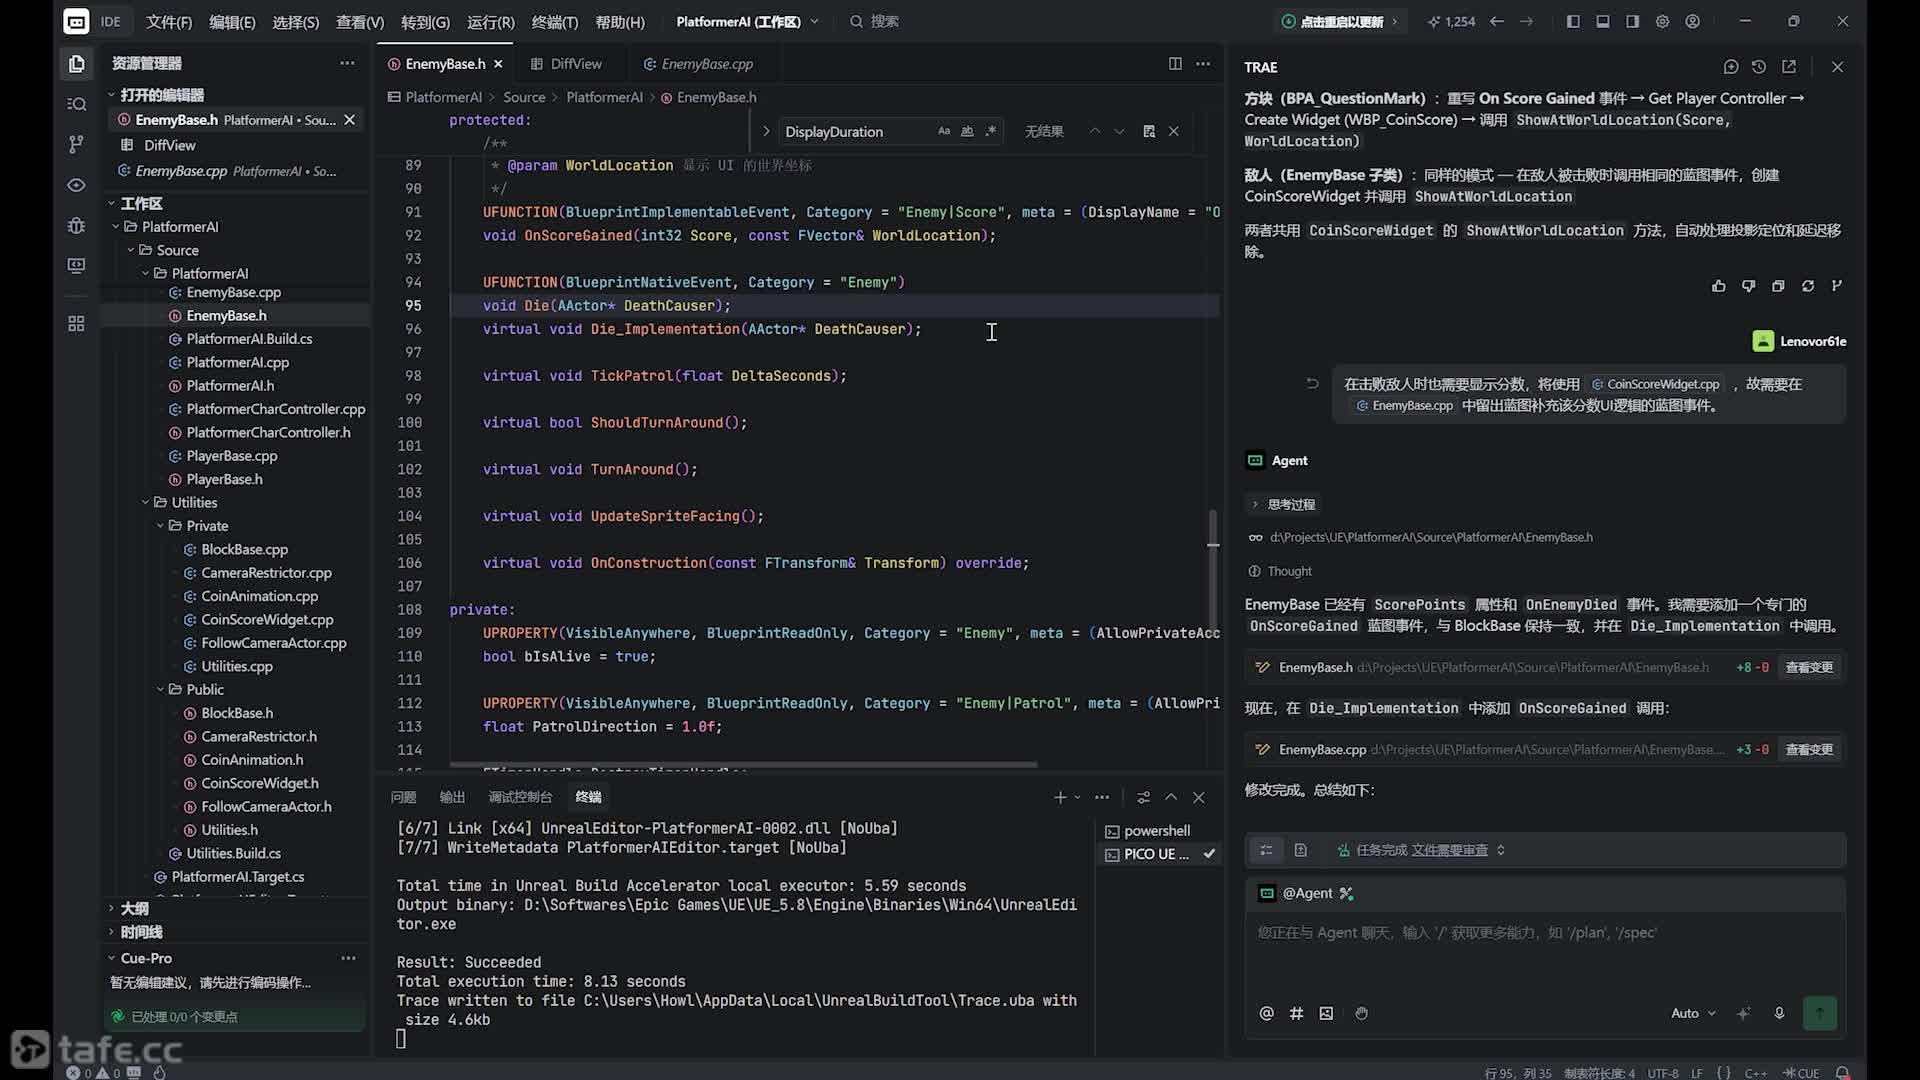Maximize the terminal panel size
The width and height of the screenshot is (1920, 1080).
[x=1171, y=797]
